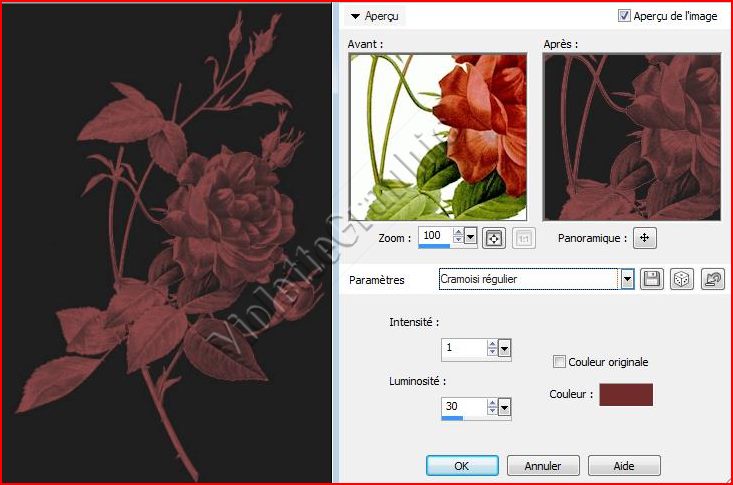Open Intensité slider dropdown arrow

[x=504, y=348]
